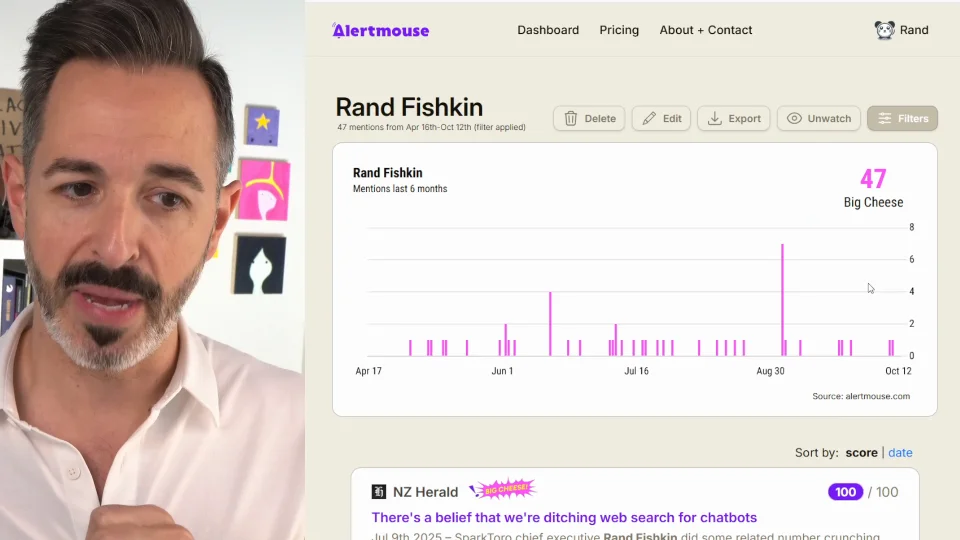960x540 pixels.
Task: Click the 'Apr 17' axis label
Action: click(369, 371)
